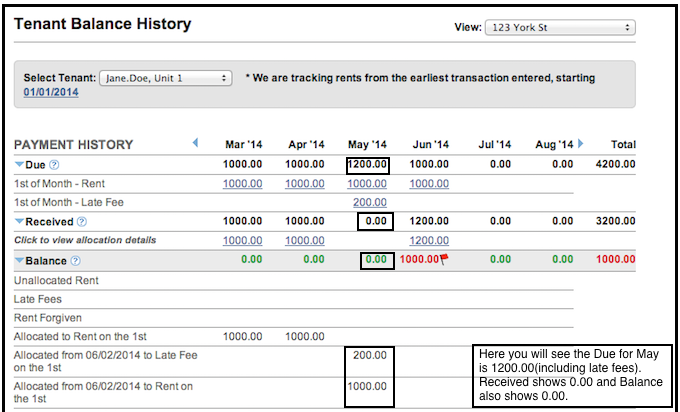Click the May late fee 200.00 link
This screenshot has height=412, width=680.
[370, 202]
